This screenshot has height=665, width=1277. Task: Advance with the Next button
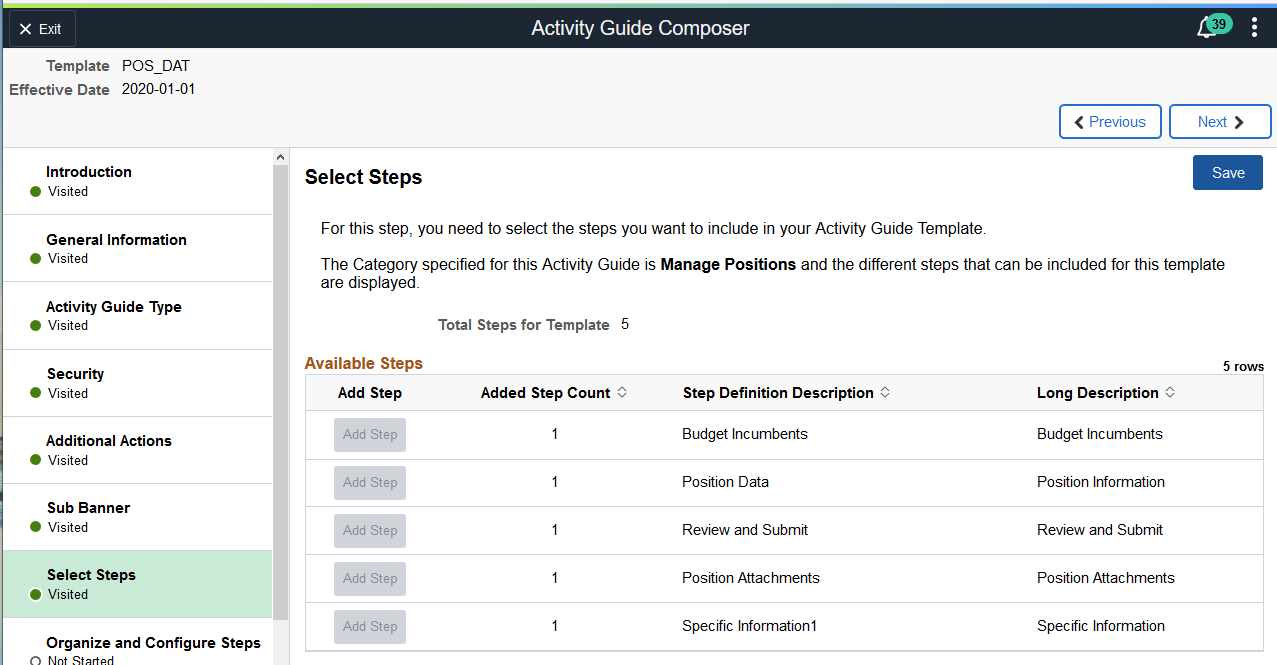tap(1220, 122)
